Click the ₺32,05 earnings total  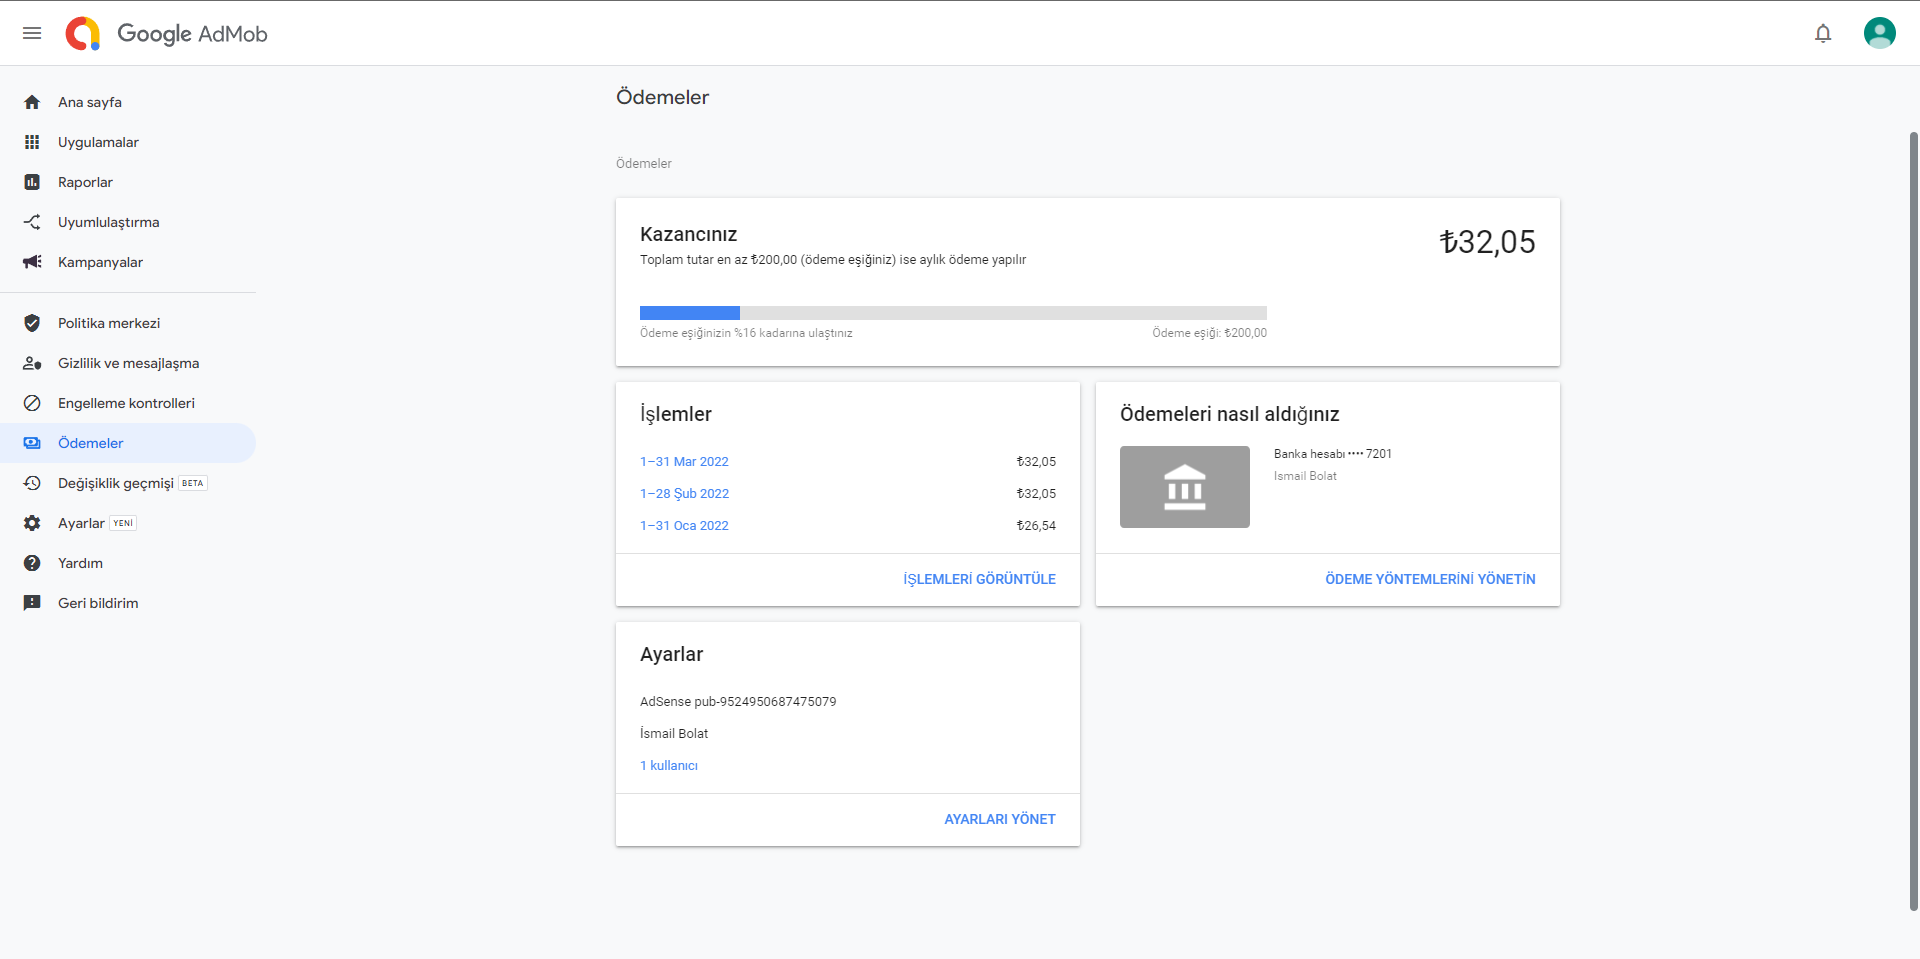pos(1487,242)
